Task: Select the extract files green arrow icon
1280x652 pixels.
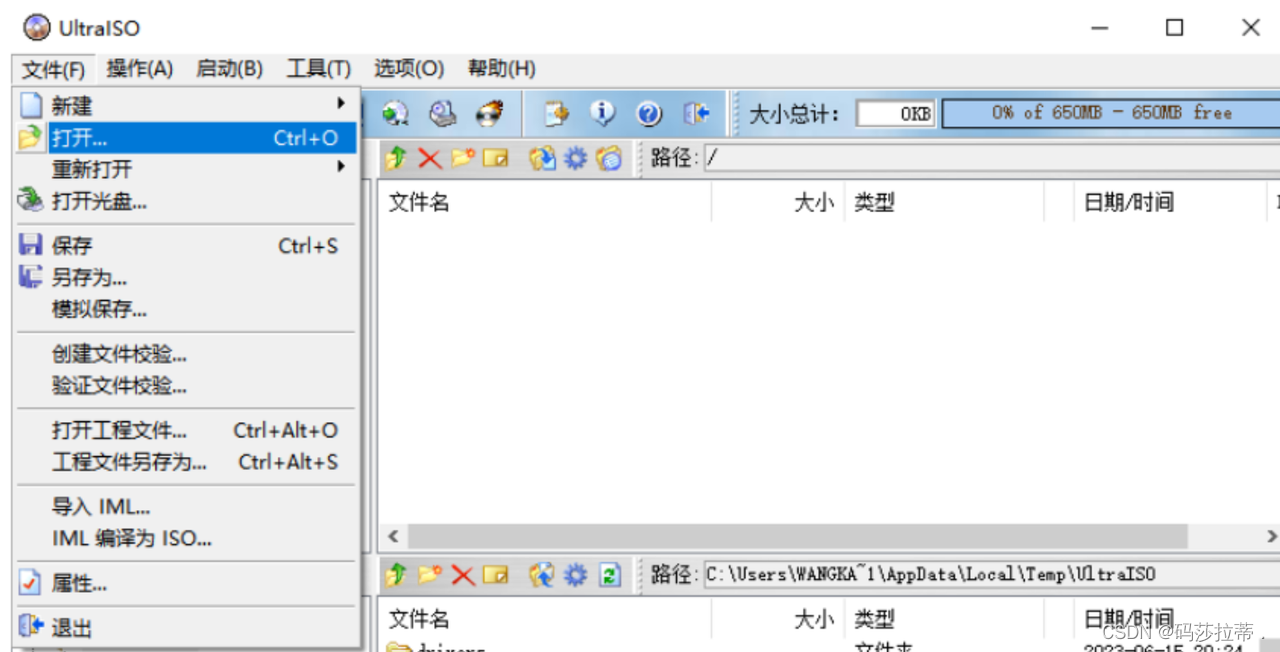Action: click(396, 158)
